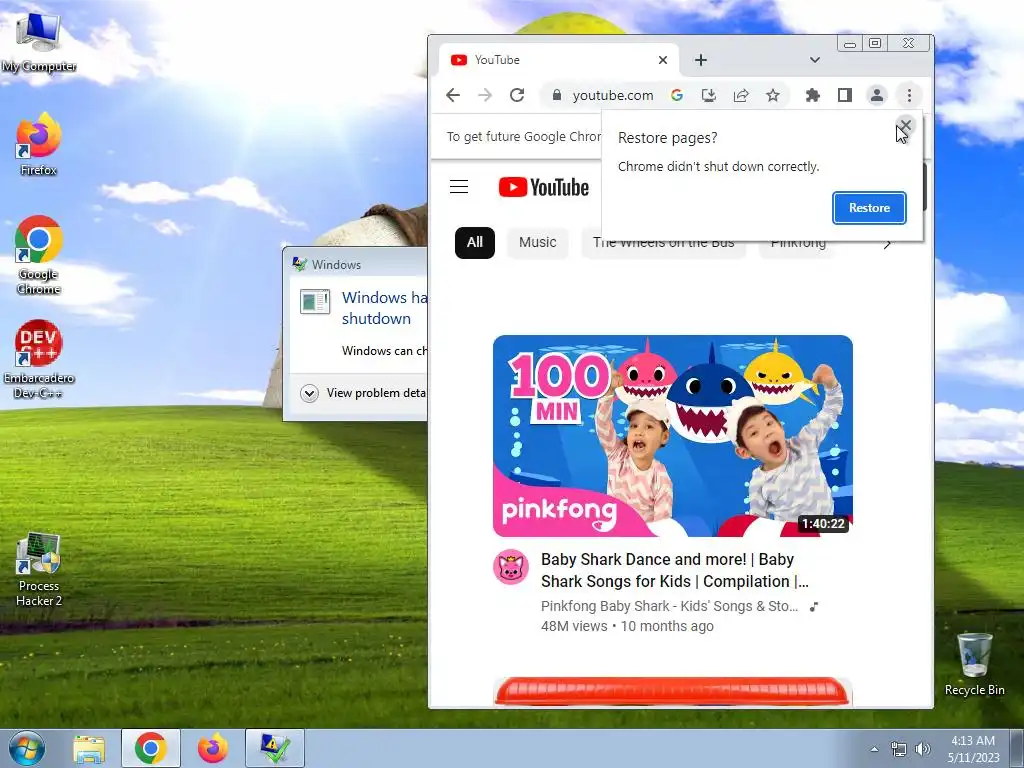
Task: Click youtube.com address bar
Action: pyautogui.click(x=613, y=95)
